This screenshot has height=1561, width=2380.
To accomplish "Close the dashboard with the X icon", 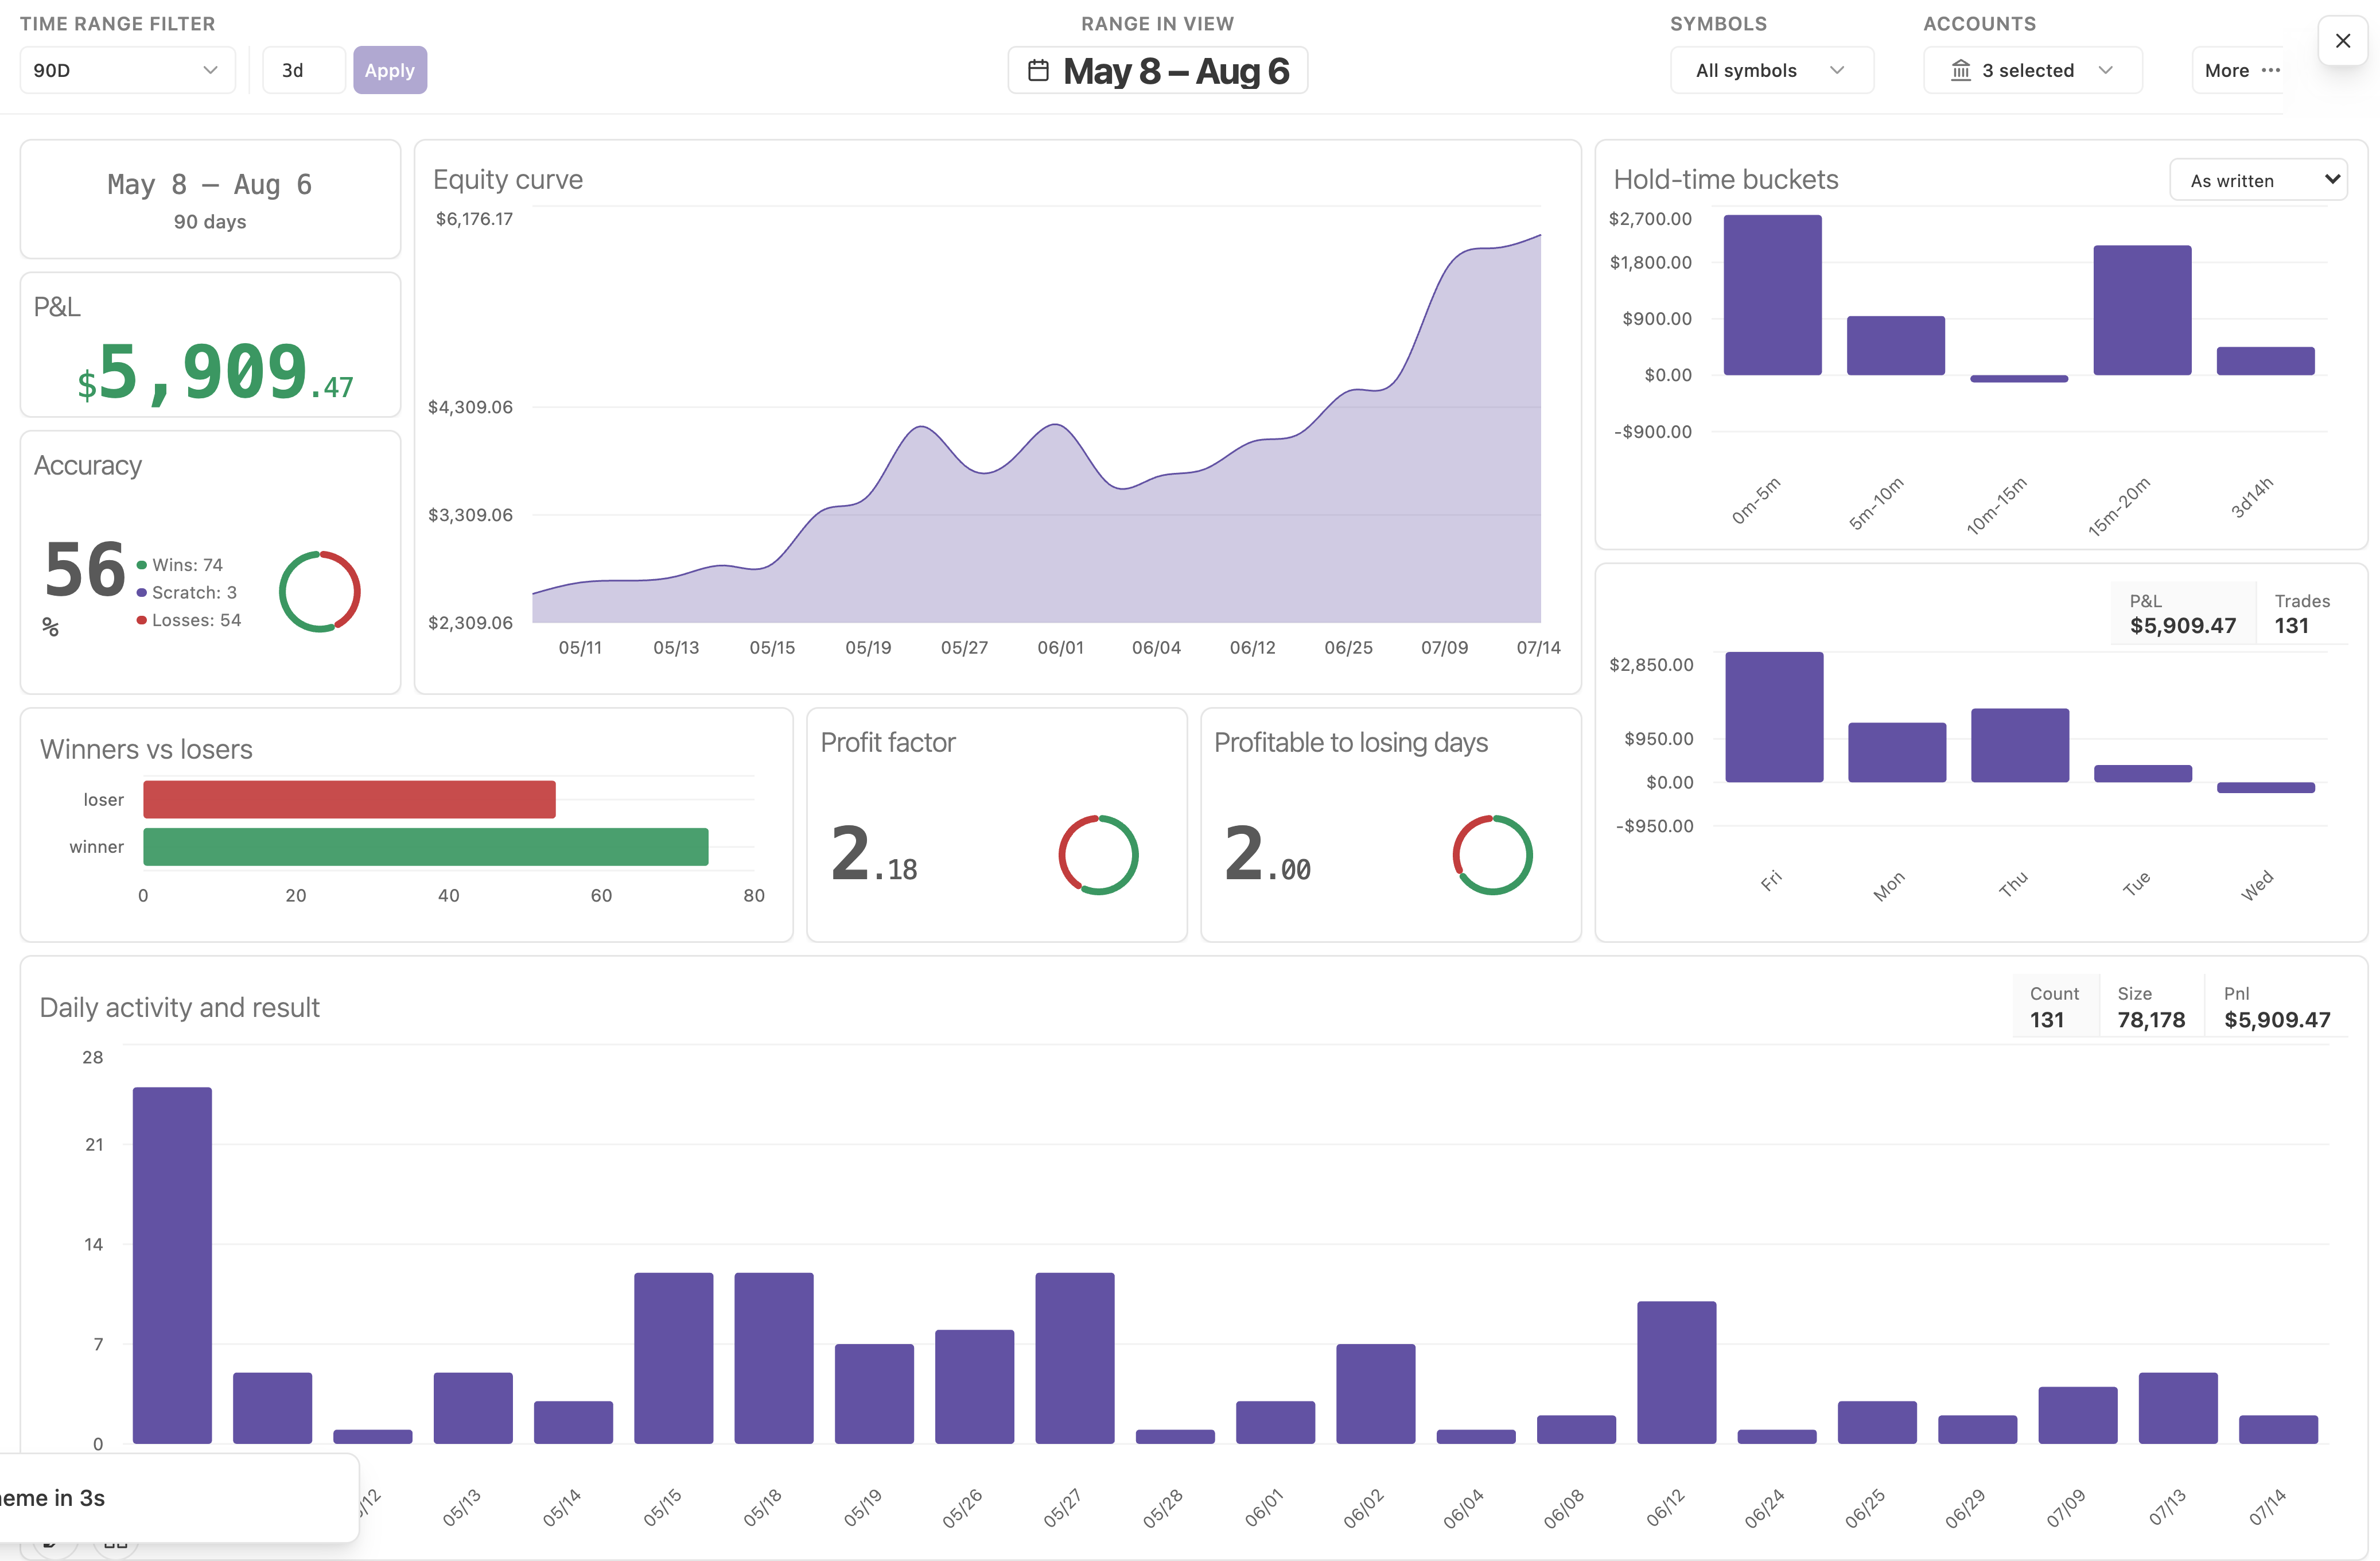I will click(x=2342, y=41).
